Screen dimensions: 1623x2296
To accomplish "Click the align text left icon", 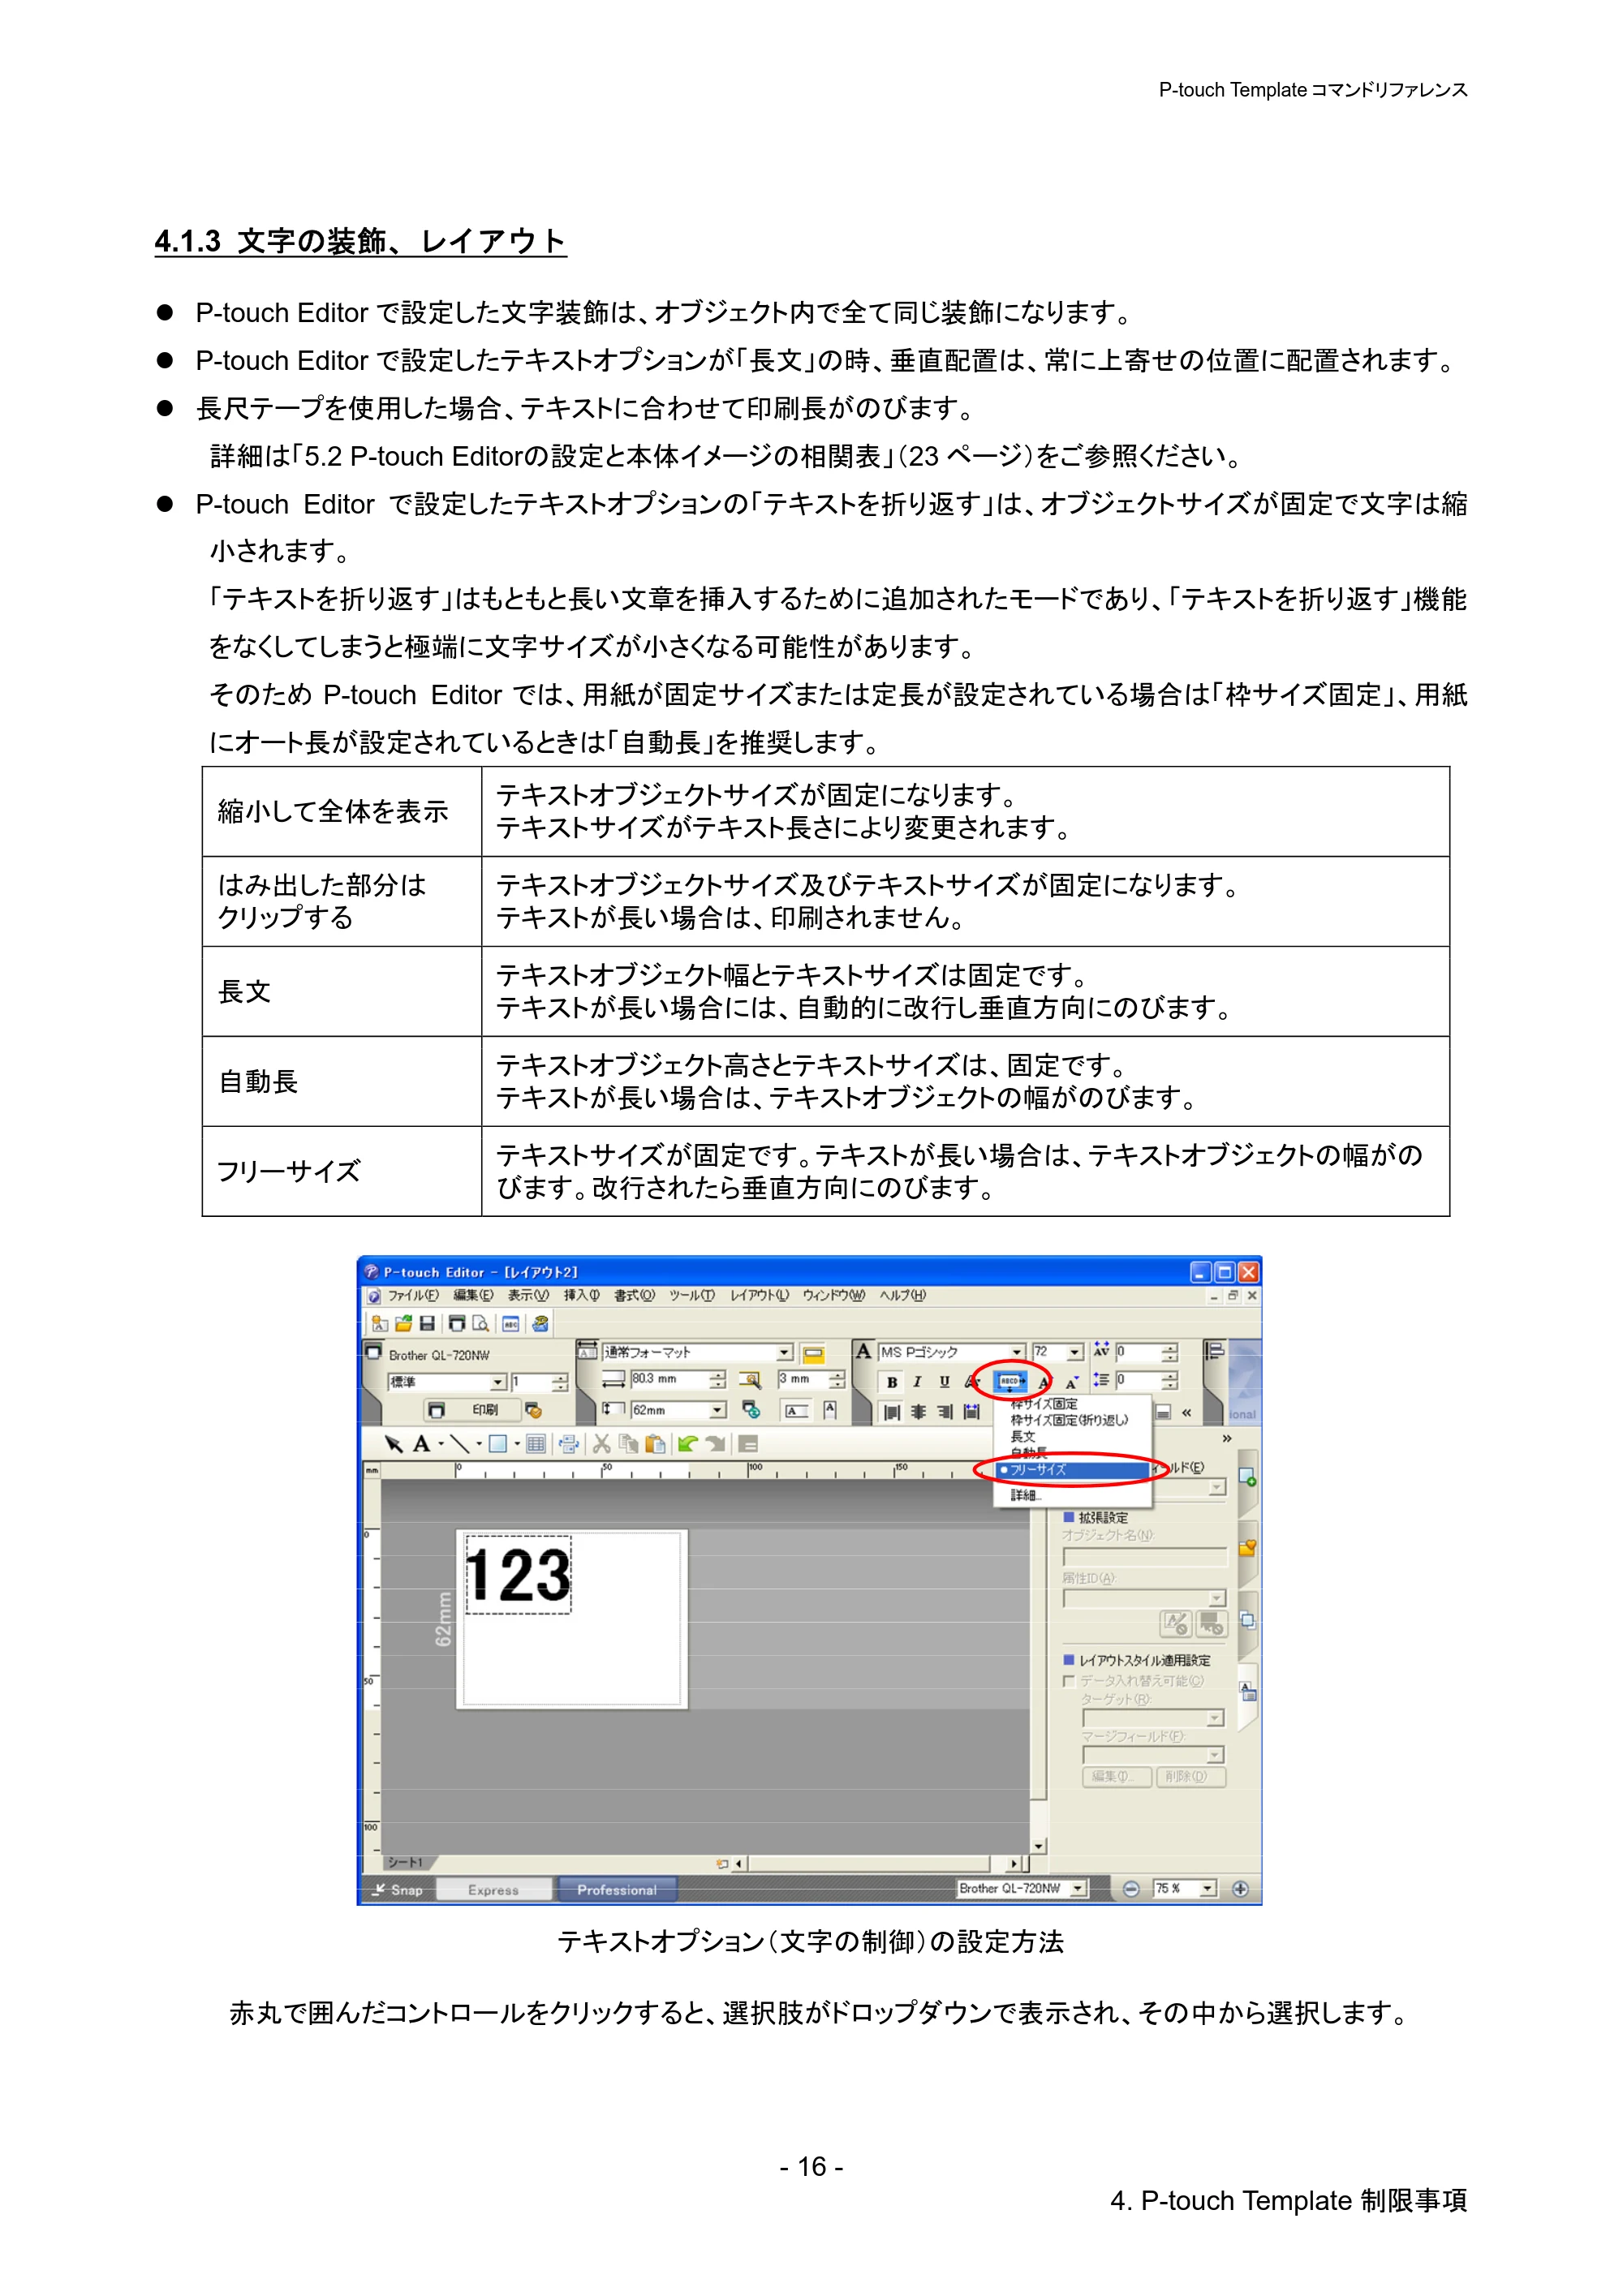I will [892, 1412].
